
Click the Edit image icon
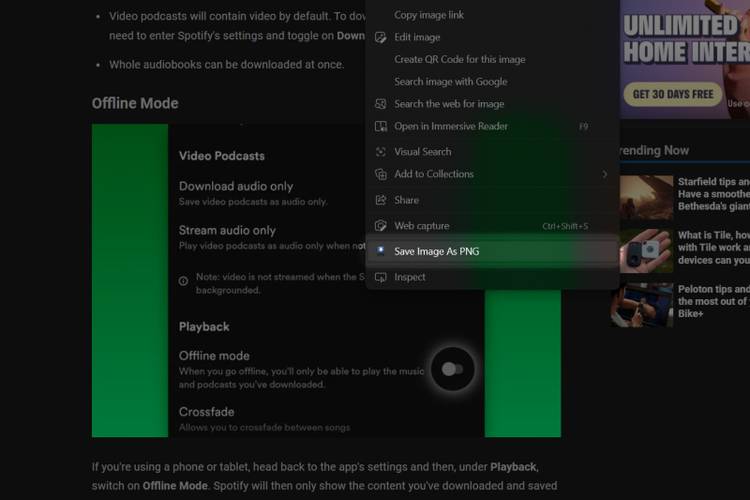380,37
